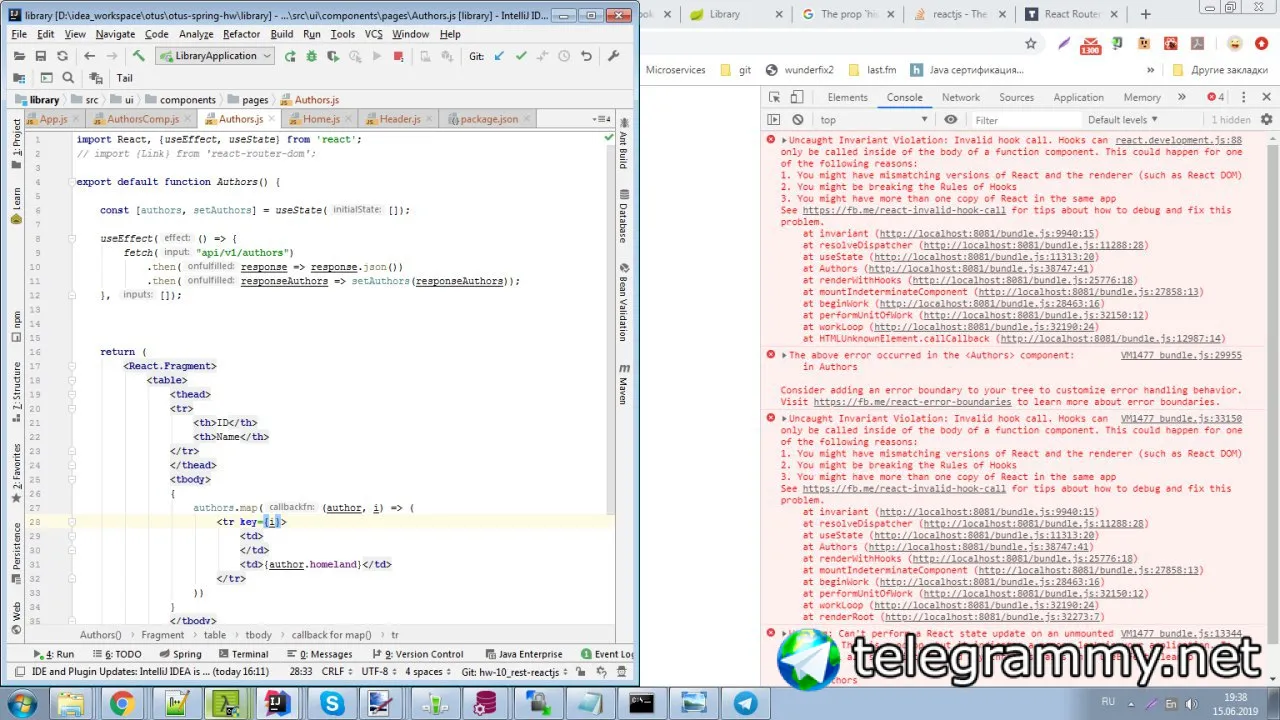1280x720 pixels.
Task: Start debugging with the green bug icon
Action: pos(312,56)
